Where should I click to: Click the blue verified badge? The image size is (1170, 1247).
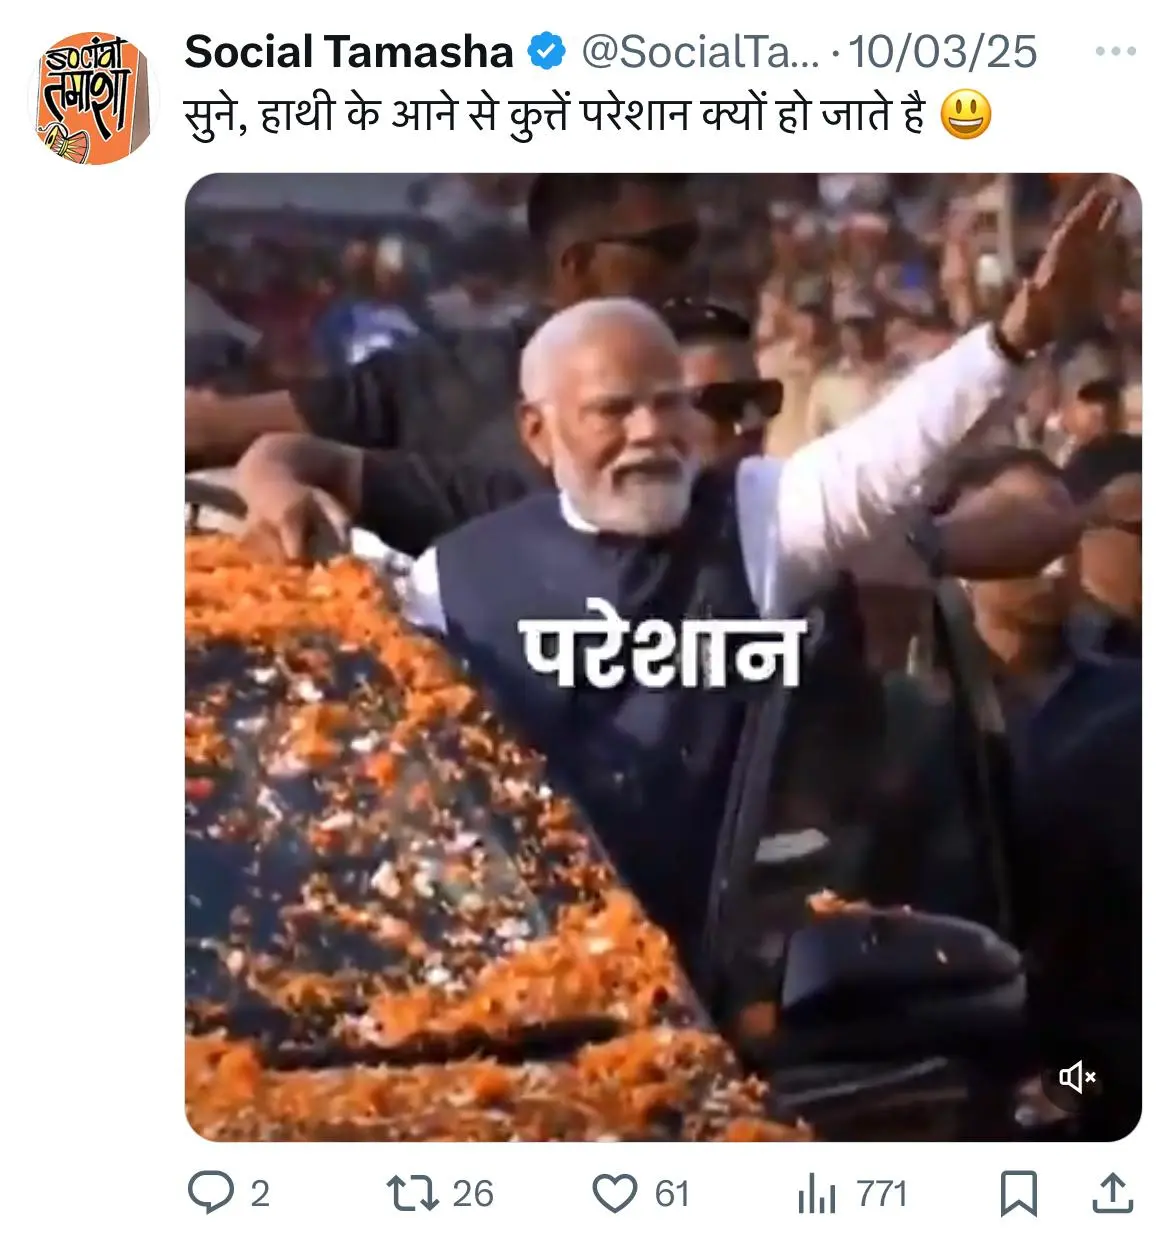point(547,52)
